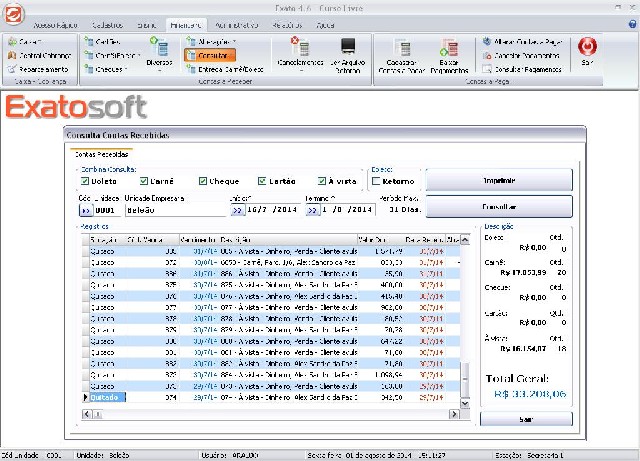Enable the Retorno checkbox

click(376, 181)
